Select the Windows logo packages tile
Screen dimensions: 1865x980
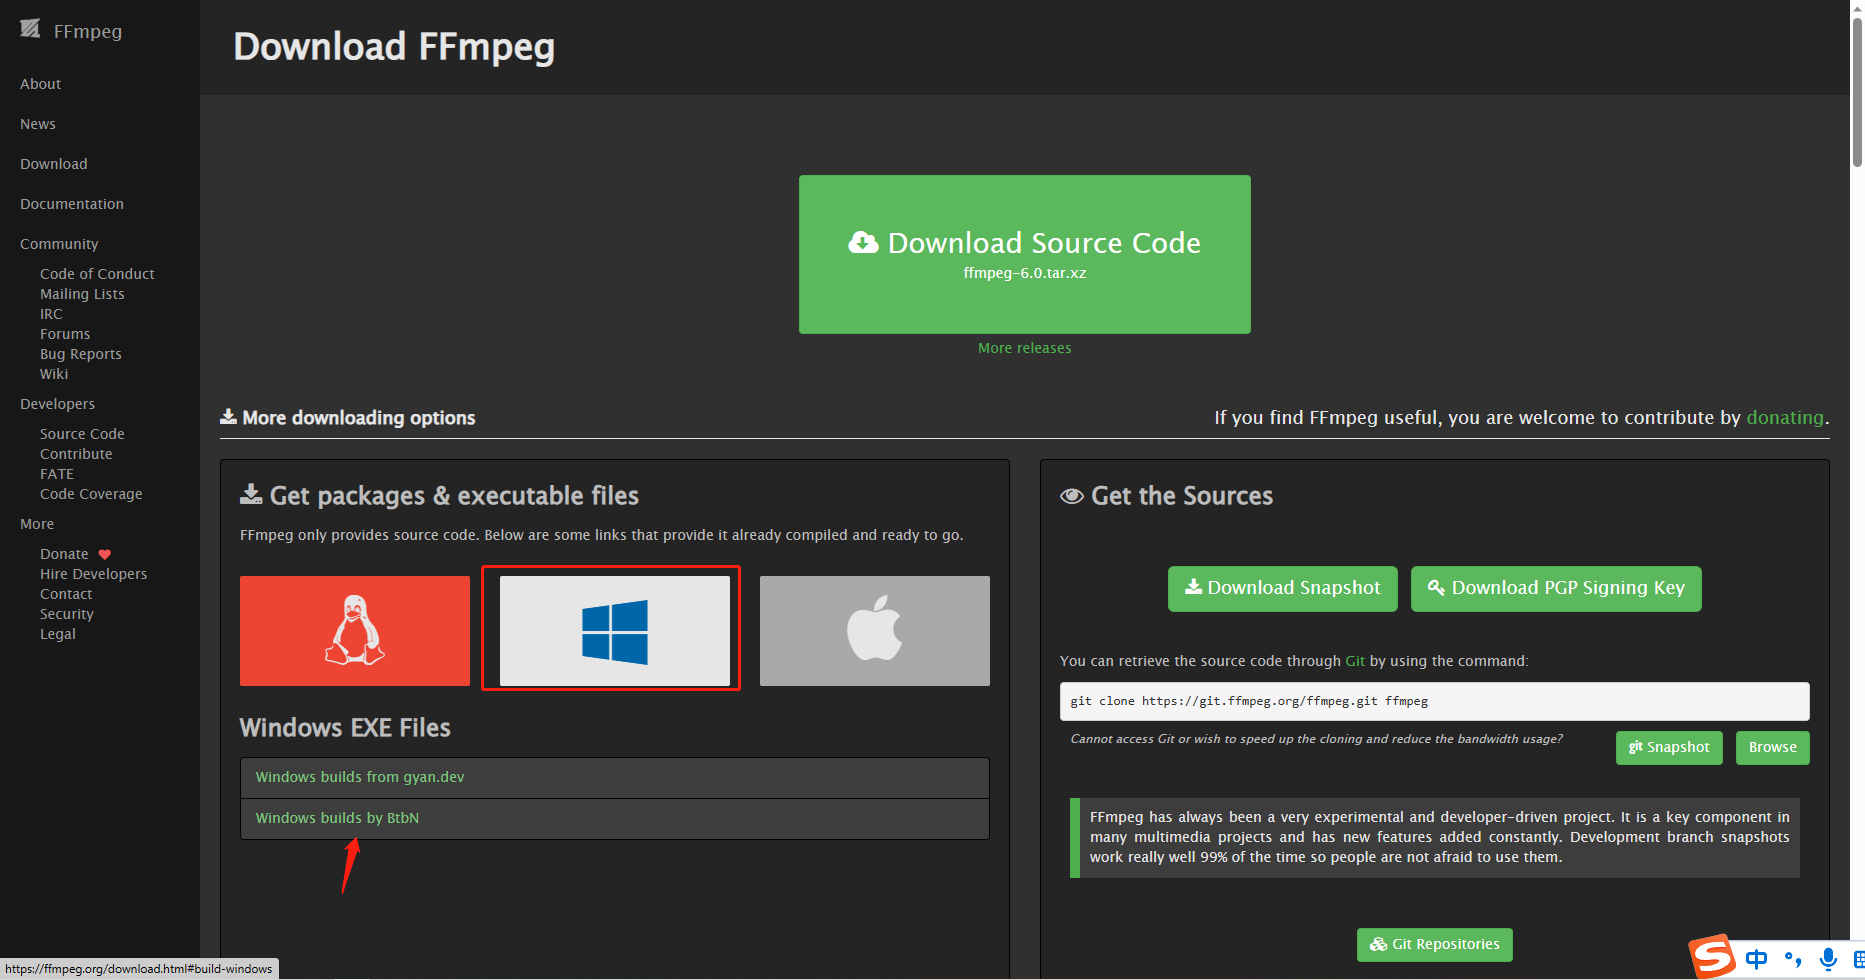(x=615, y=631)
